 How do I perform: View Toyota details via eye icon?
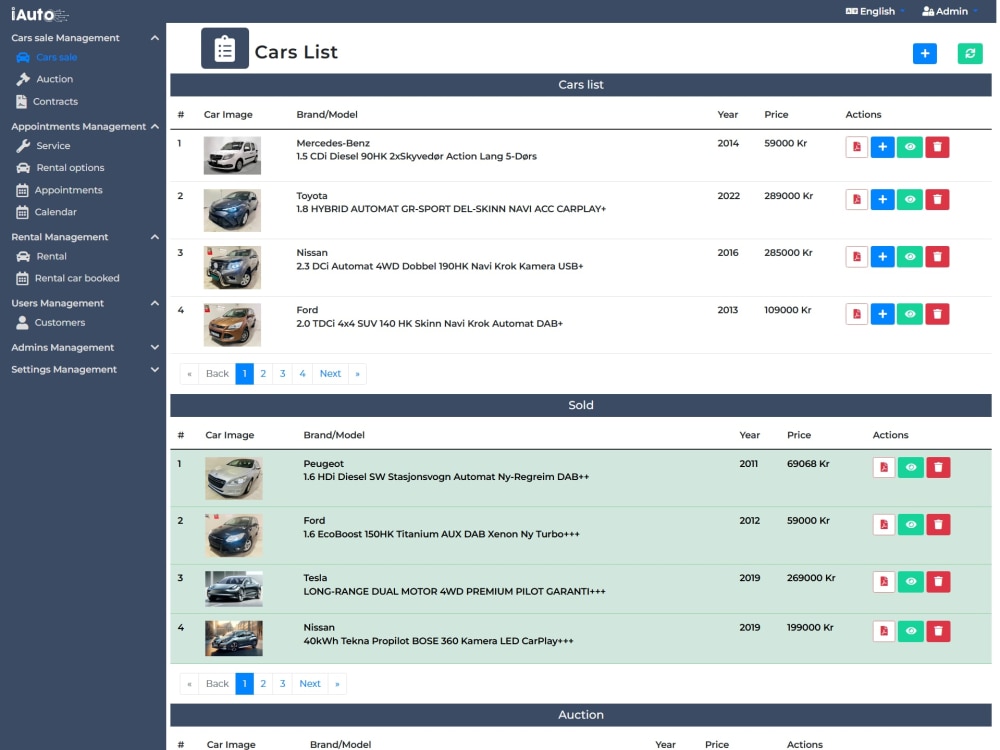pos(909,200)
